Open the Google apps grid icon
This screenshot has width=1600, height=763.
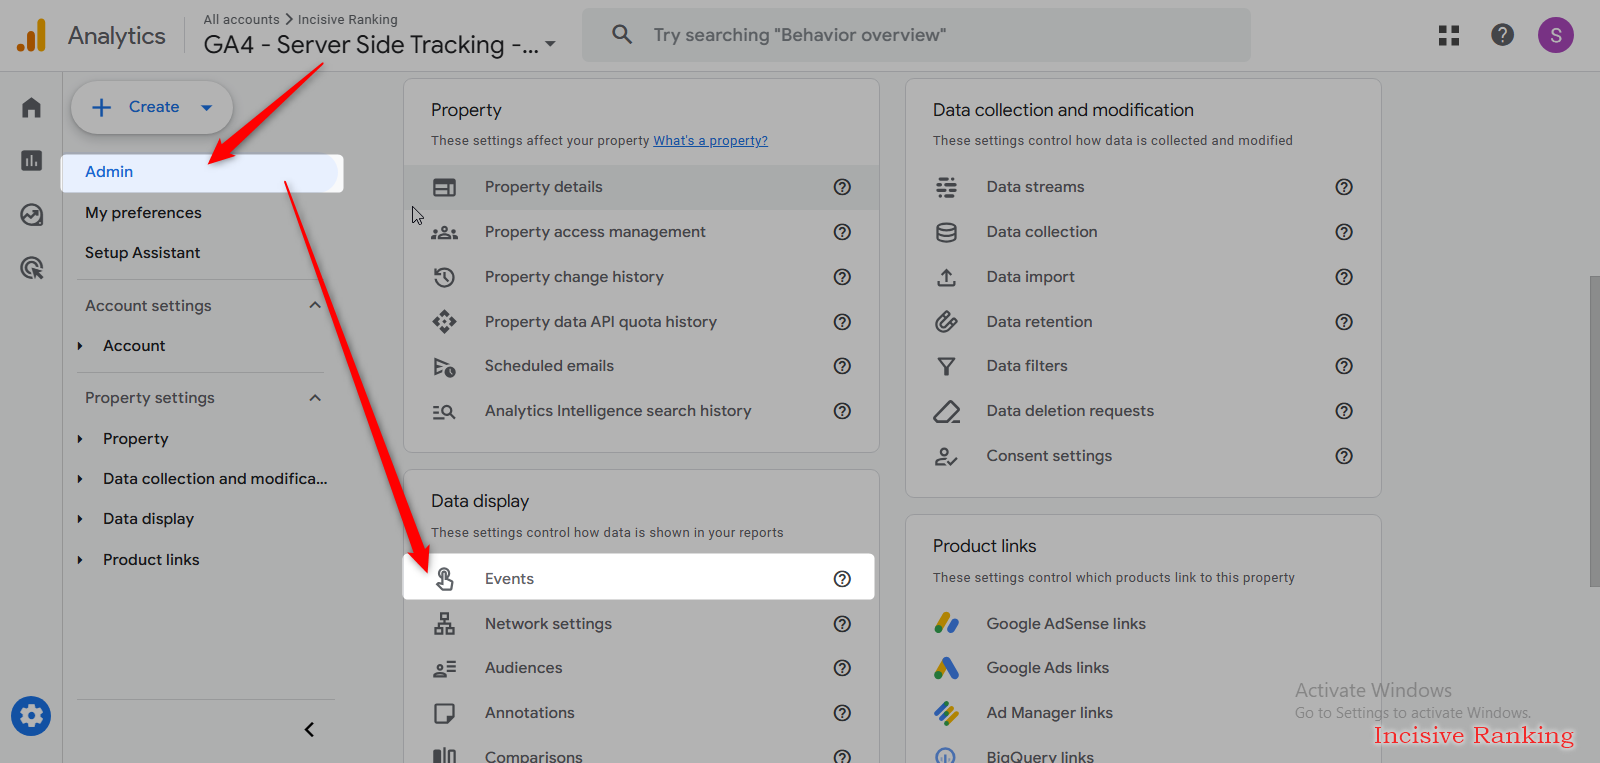(x=1448, y=35)
